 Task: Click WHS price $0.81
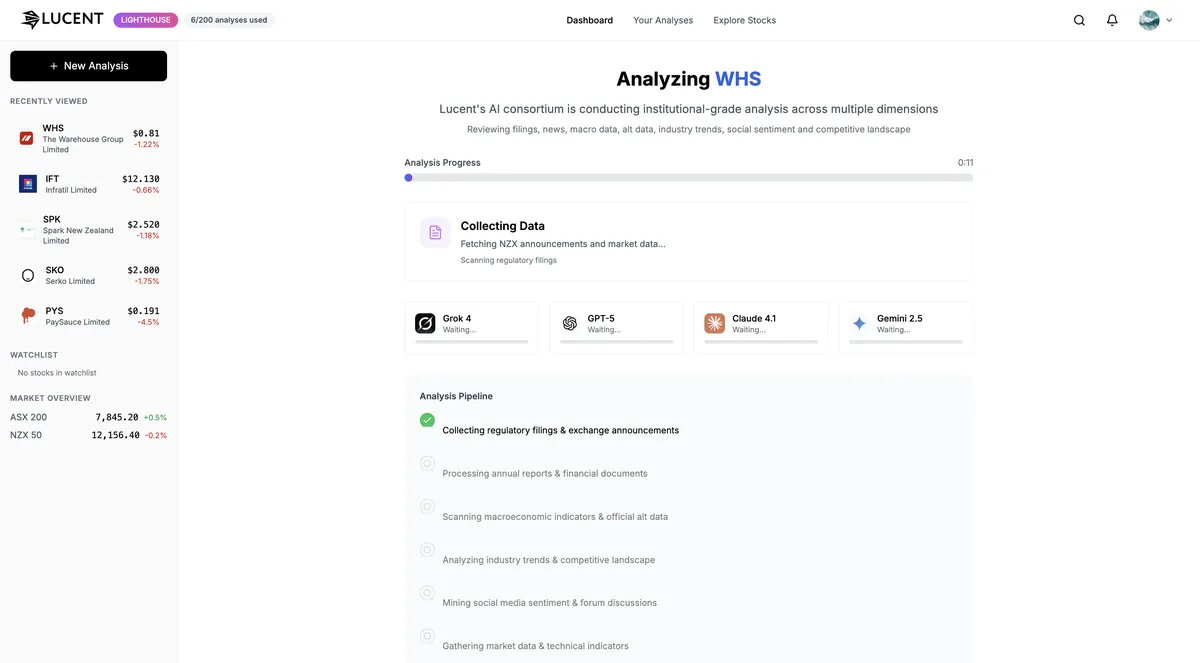click(x=146, y=133)
